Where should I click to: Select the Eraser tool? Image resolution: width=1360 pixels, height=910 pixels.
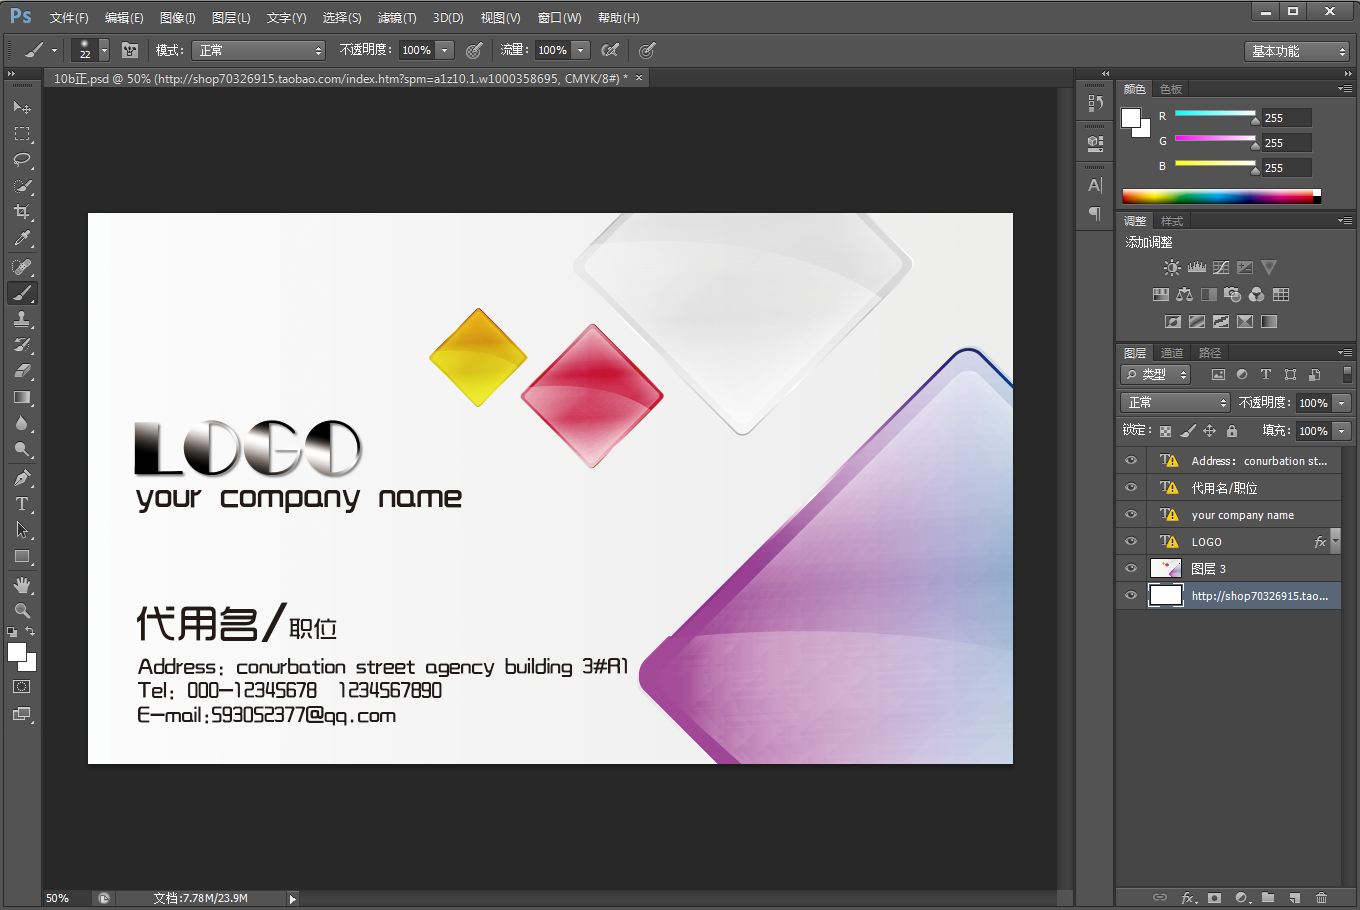[22, 371]
